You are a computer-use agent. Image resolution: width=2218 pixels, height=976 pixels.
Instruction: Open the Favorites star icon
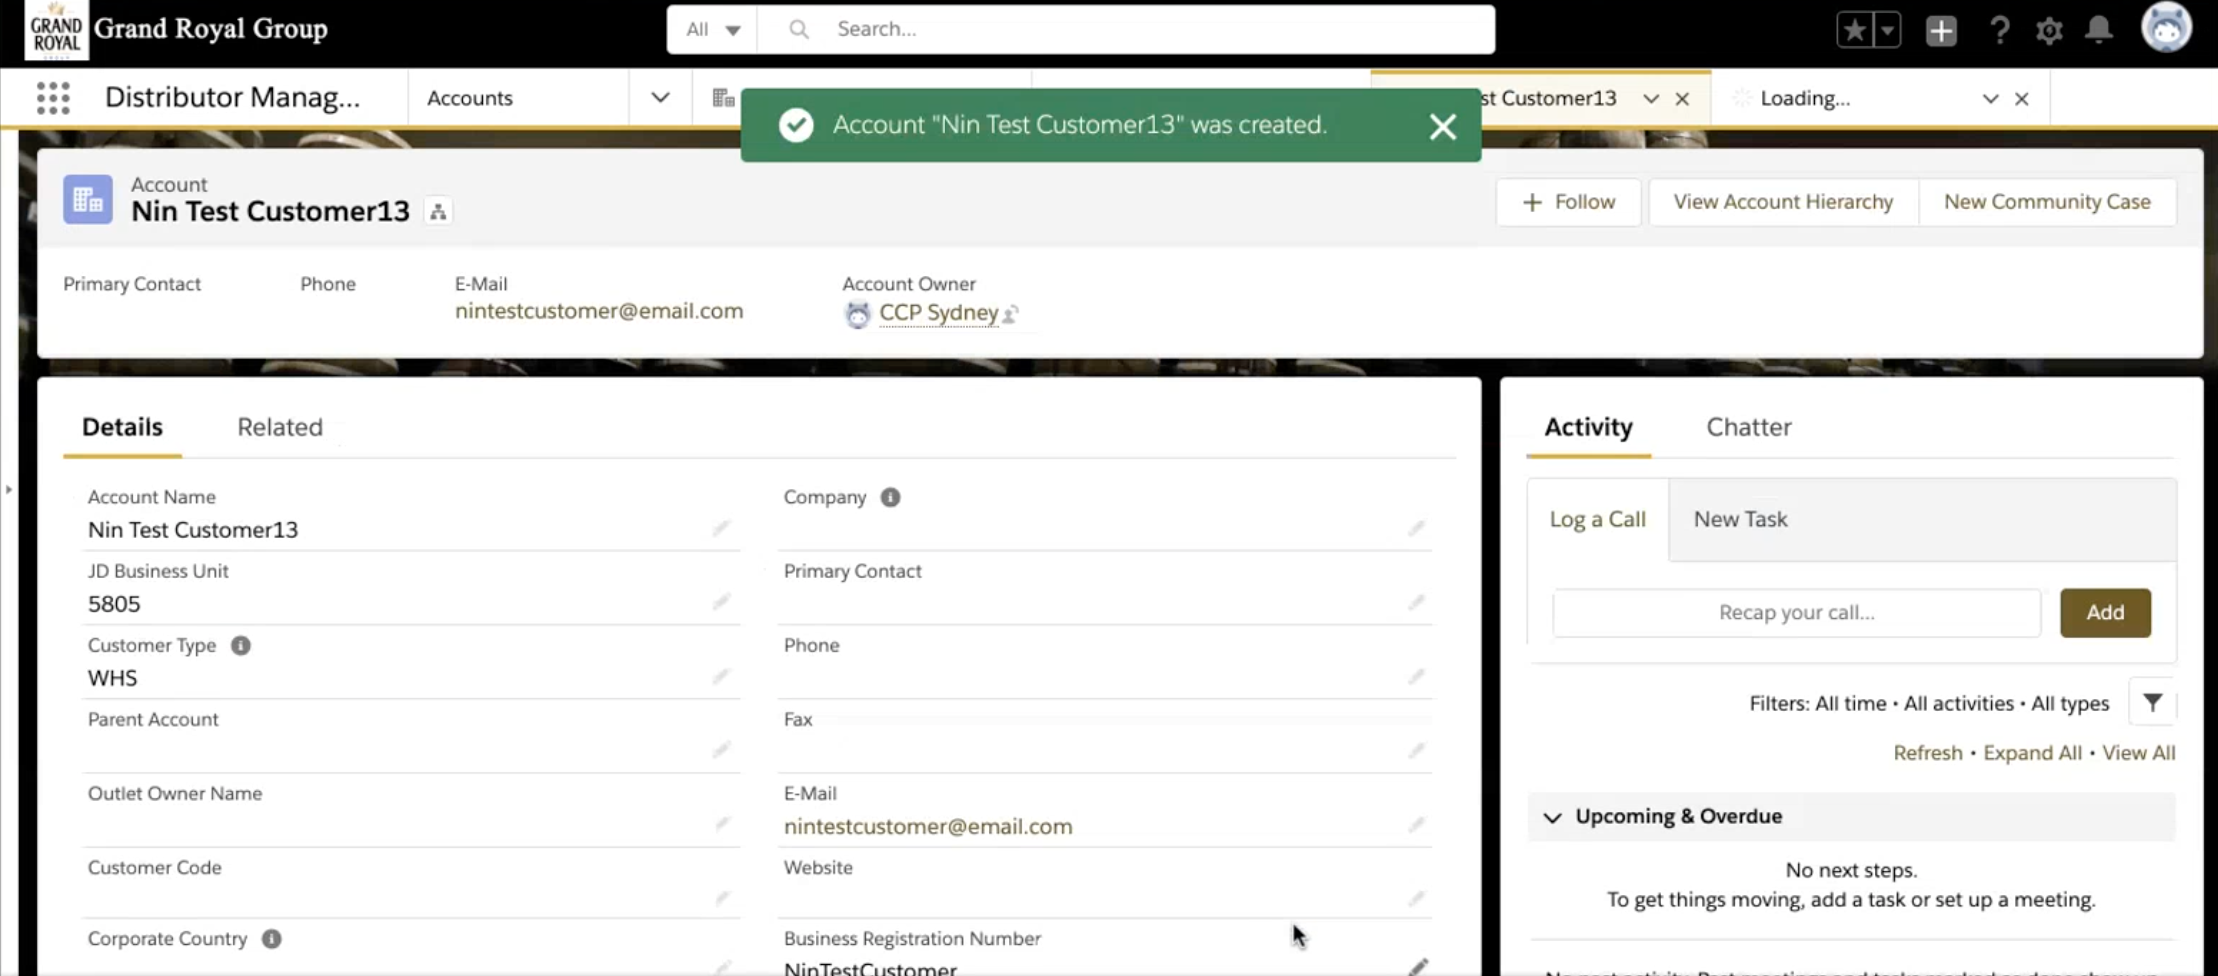coord(1855,30)
